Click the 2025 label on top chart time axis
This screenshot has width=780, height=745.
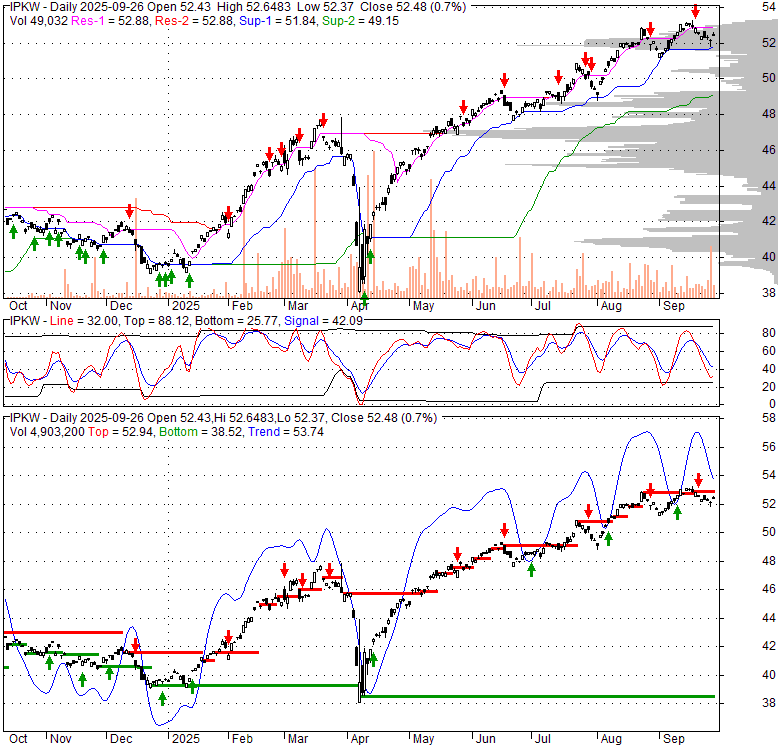click(186, 306)
